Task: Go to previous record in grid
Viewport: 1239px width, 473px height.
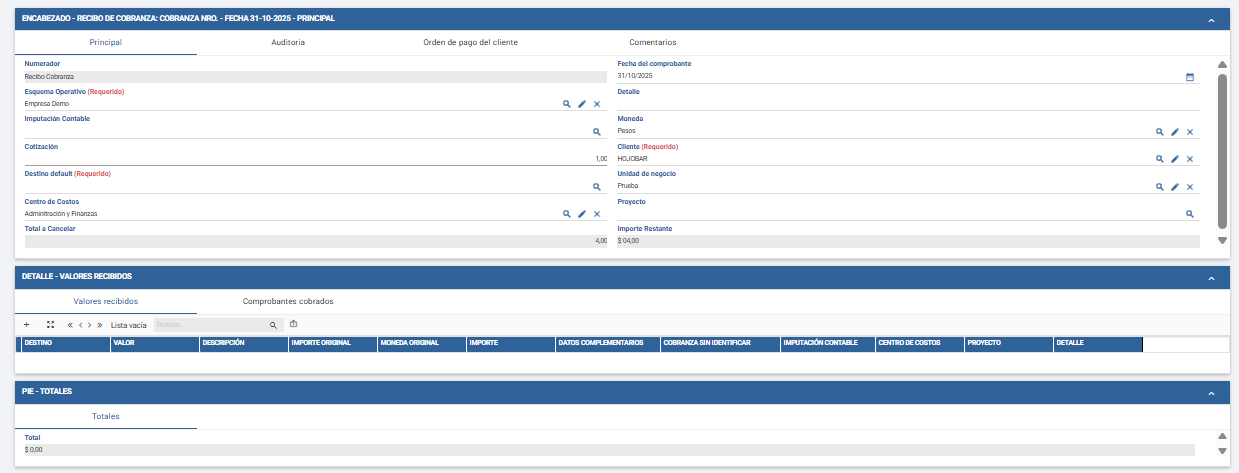Action: [x=80, y=325]
